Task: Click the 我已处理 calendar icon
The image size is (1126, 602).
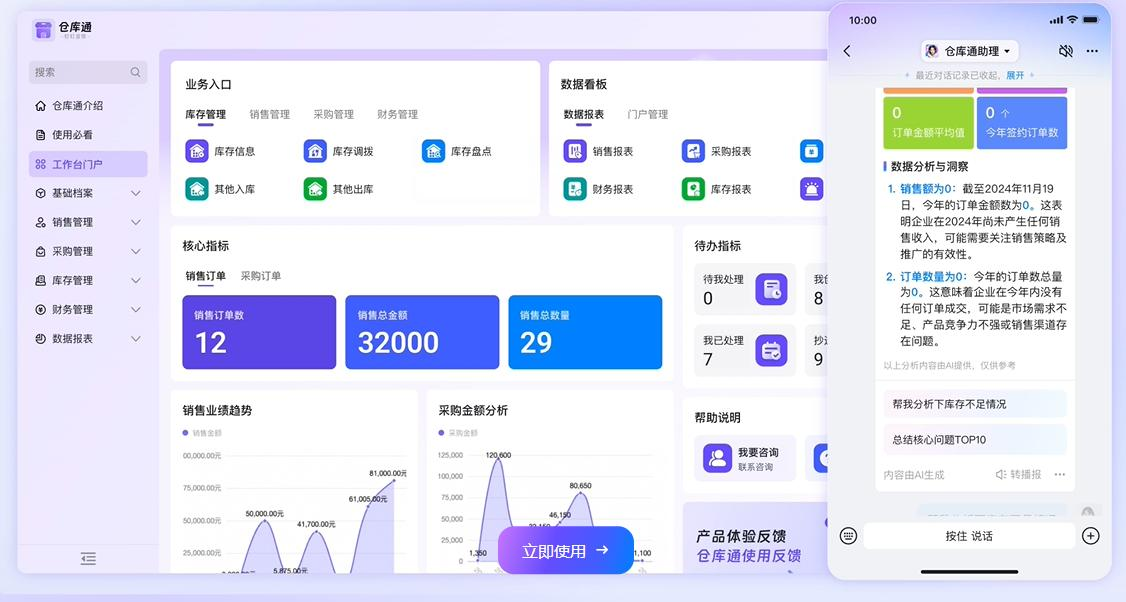Action: (771, 351)
